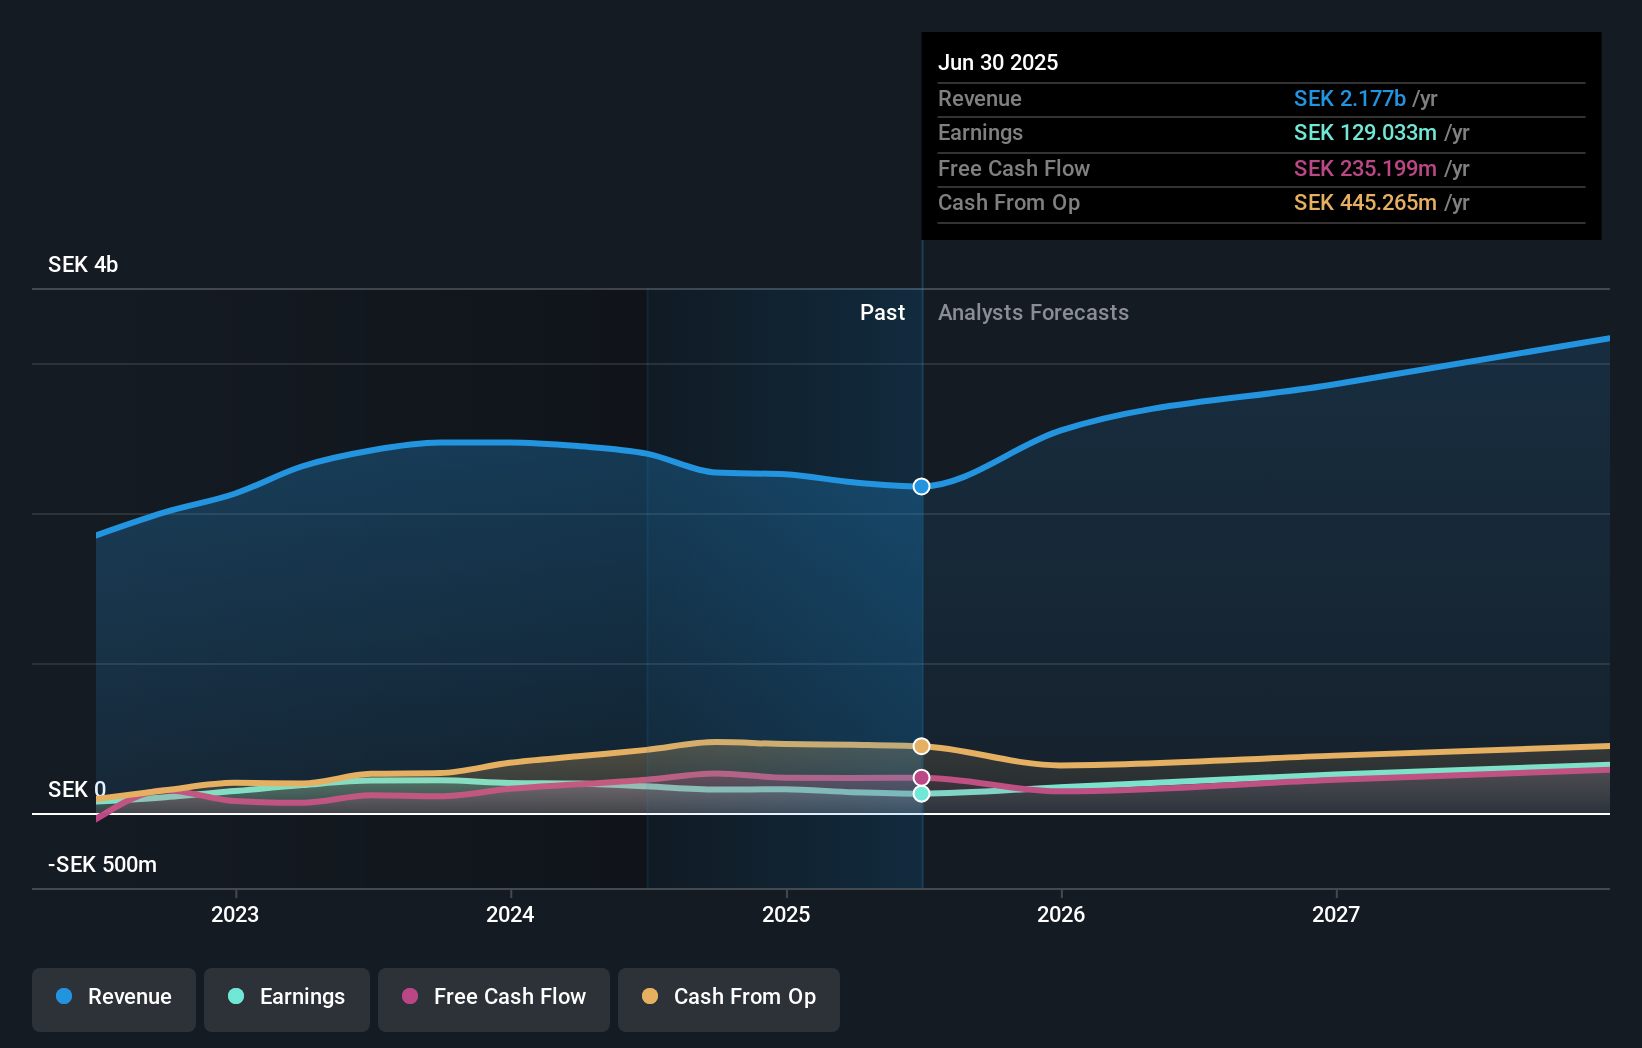This screenshot has width=1642, height=1048.
Task: Click the Jun 30 2025 tooltip date
Action: click(998, 62)
